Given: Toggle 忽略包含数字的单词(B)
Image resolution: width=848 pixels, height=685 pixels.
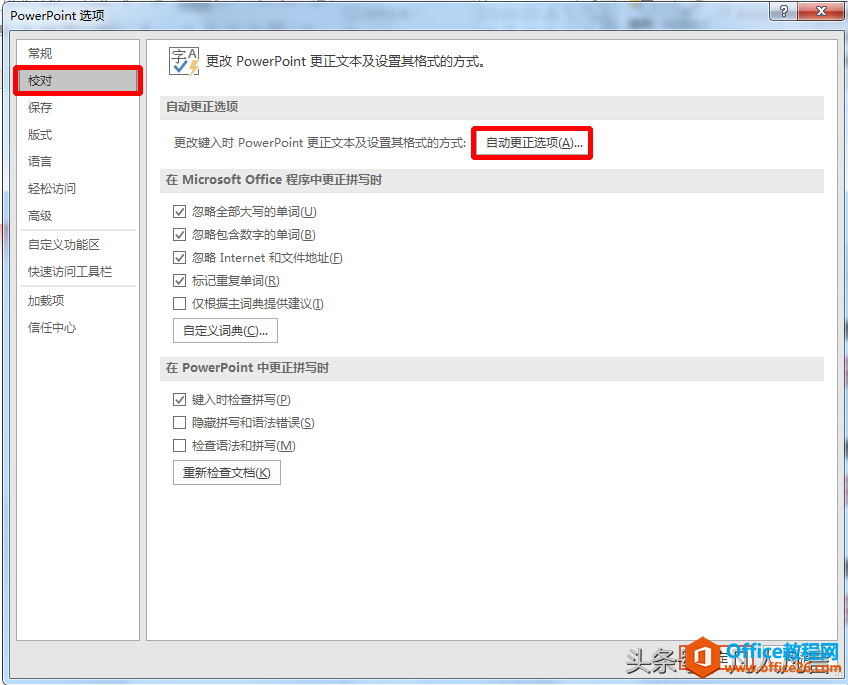Looking at the screenshot, I should [178, 234].
